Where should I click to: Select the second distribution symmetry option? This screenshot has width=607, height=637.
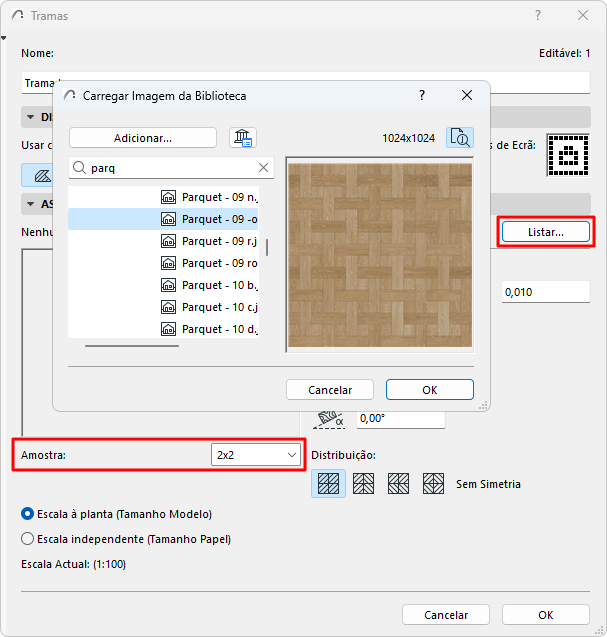[x=363, y=483]
